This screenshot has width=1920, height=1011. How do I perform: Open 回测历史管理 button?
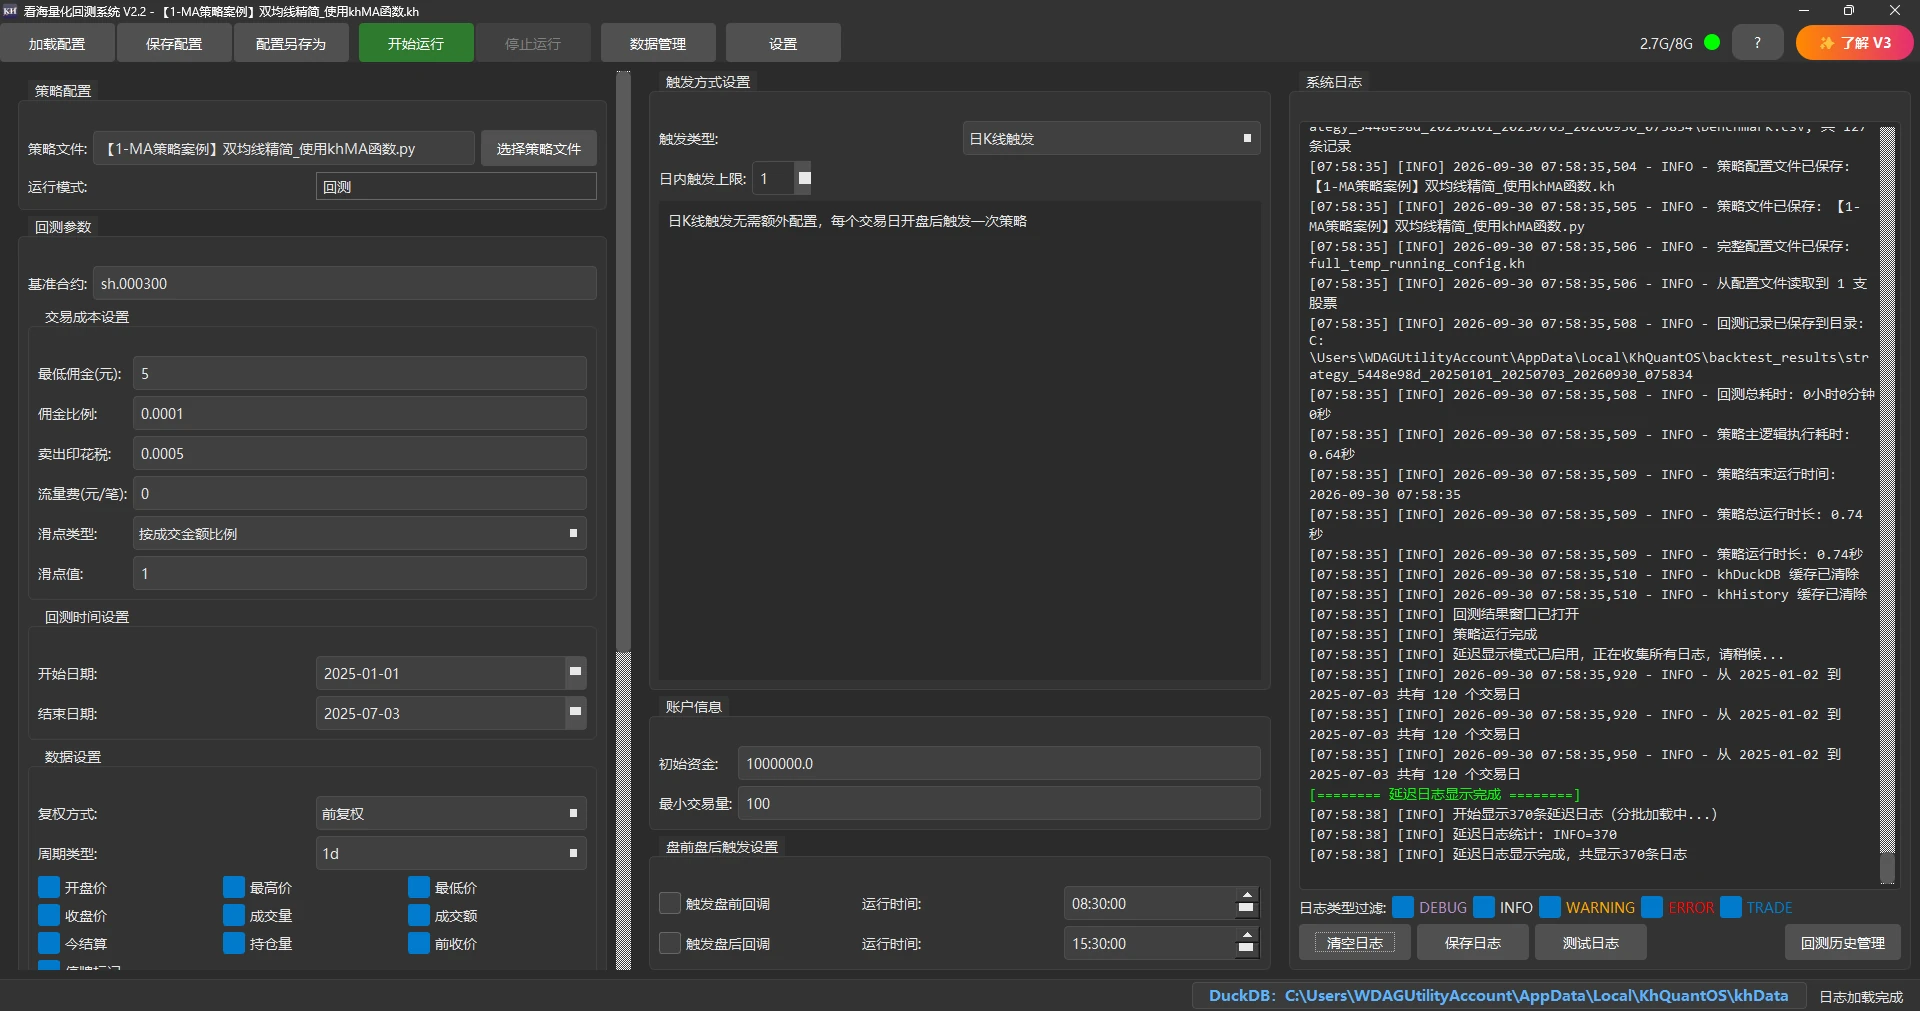pos(1843,942)
